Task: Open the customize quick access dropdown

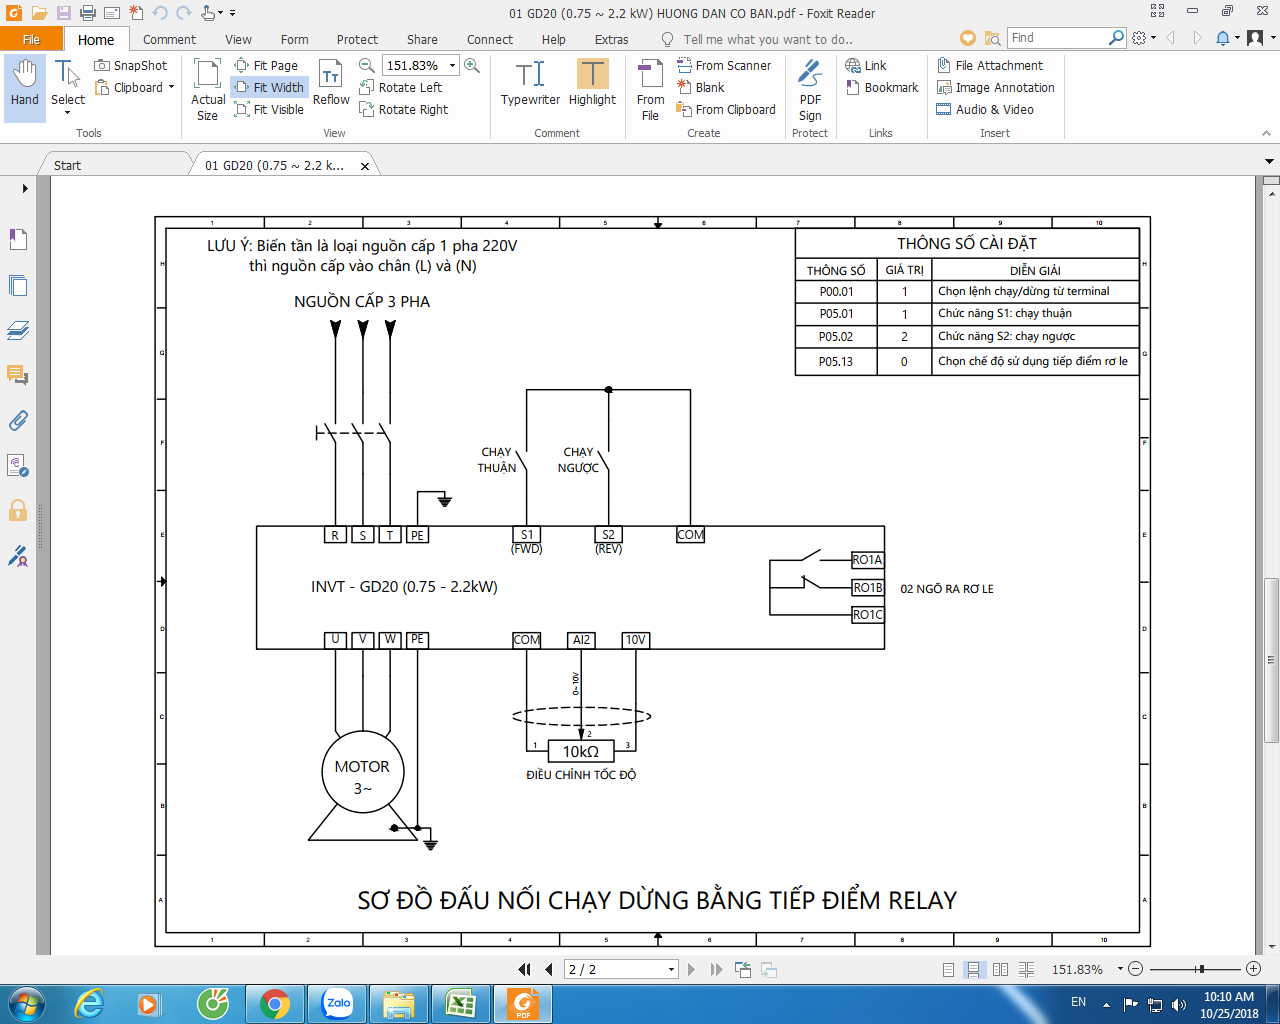Action: [233, 13]
